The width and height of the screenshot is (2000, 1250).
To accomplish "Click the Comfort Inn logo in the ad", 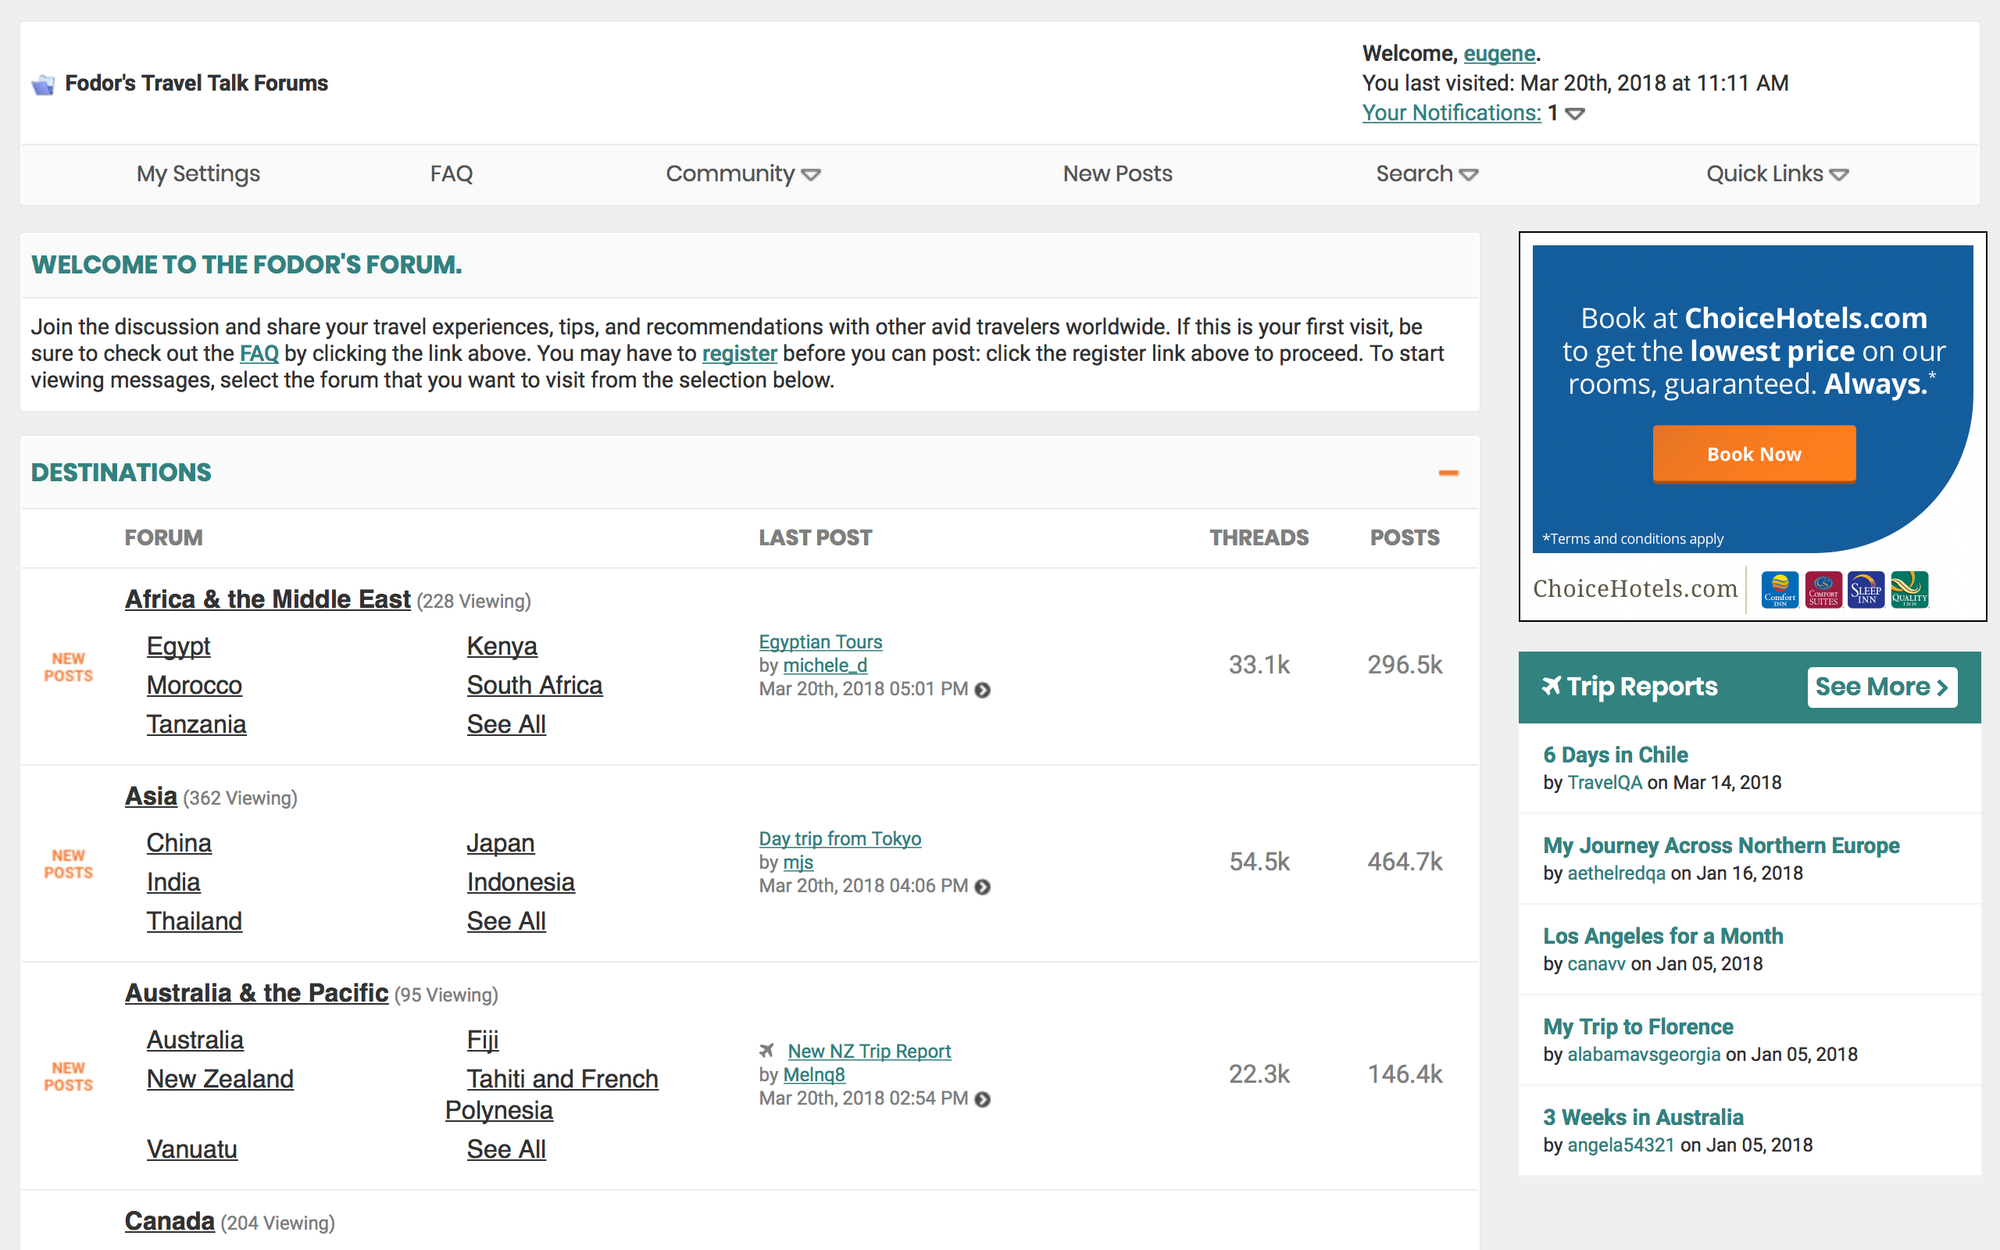I will click(x=1779, y=590).
